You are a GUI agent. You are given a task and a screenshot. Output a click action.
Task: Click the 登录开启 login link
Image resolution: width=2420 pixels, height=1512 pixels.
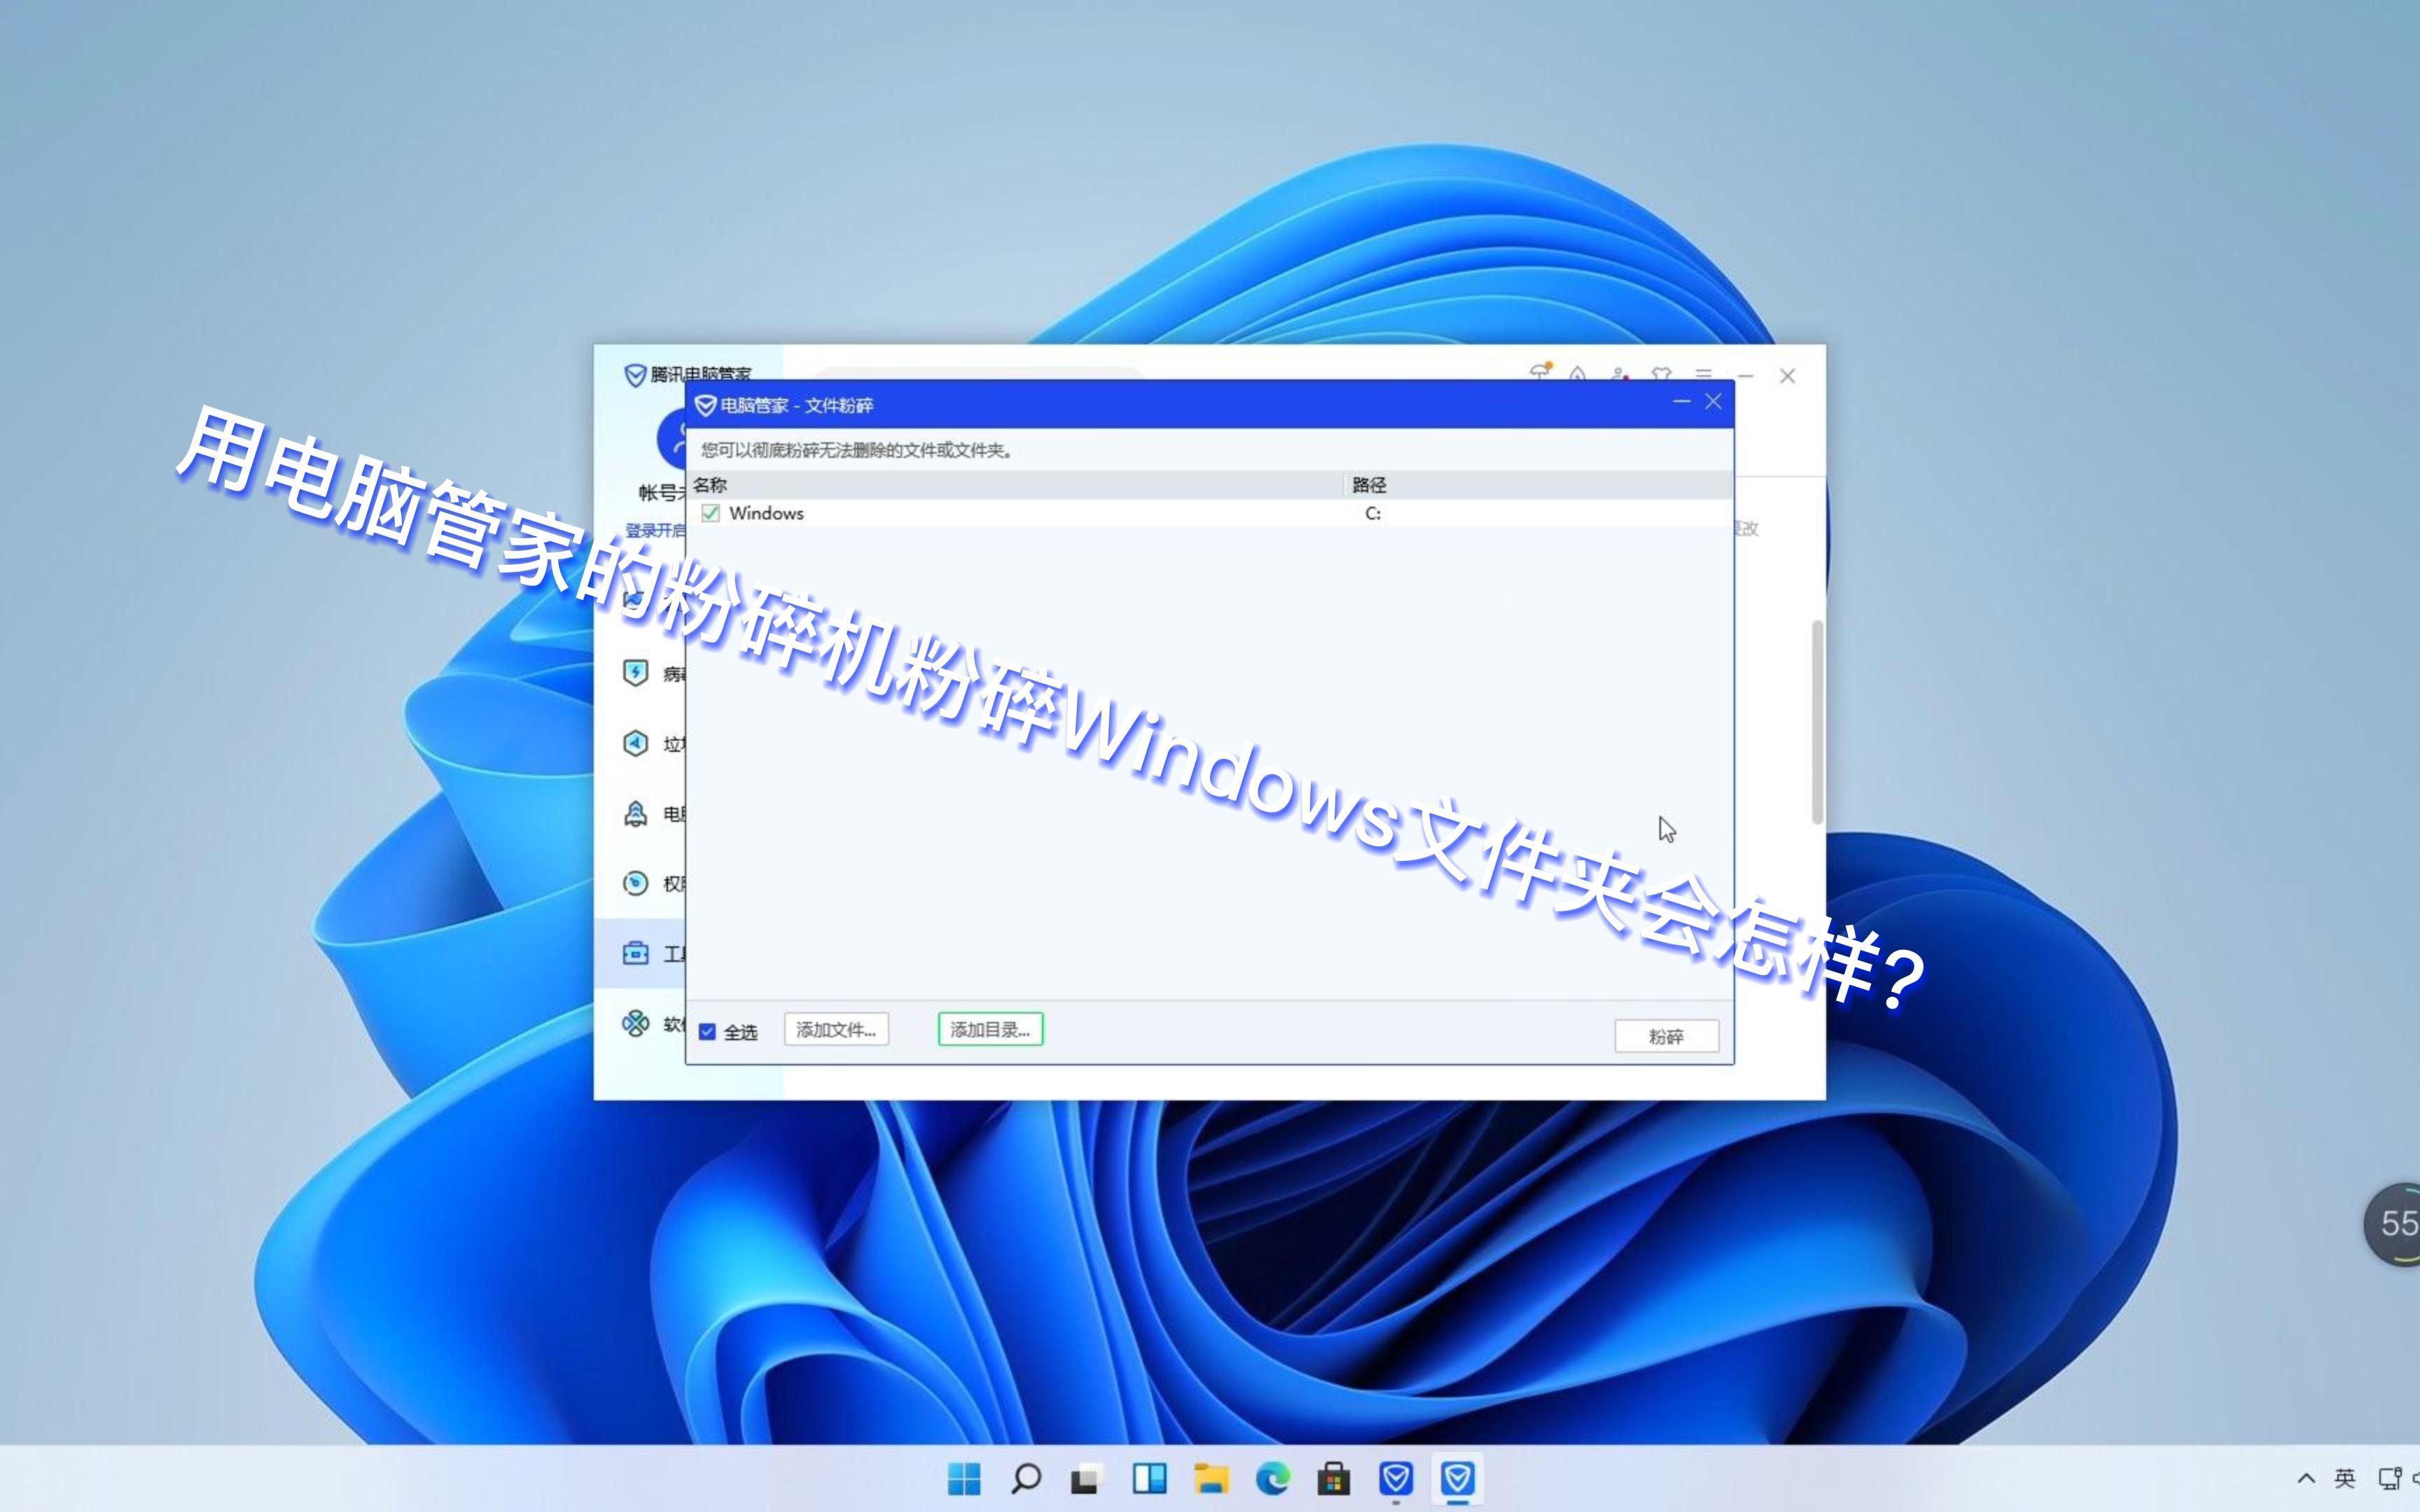655,529
